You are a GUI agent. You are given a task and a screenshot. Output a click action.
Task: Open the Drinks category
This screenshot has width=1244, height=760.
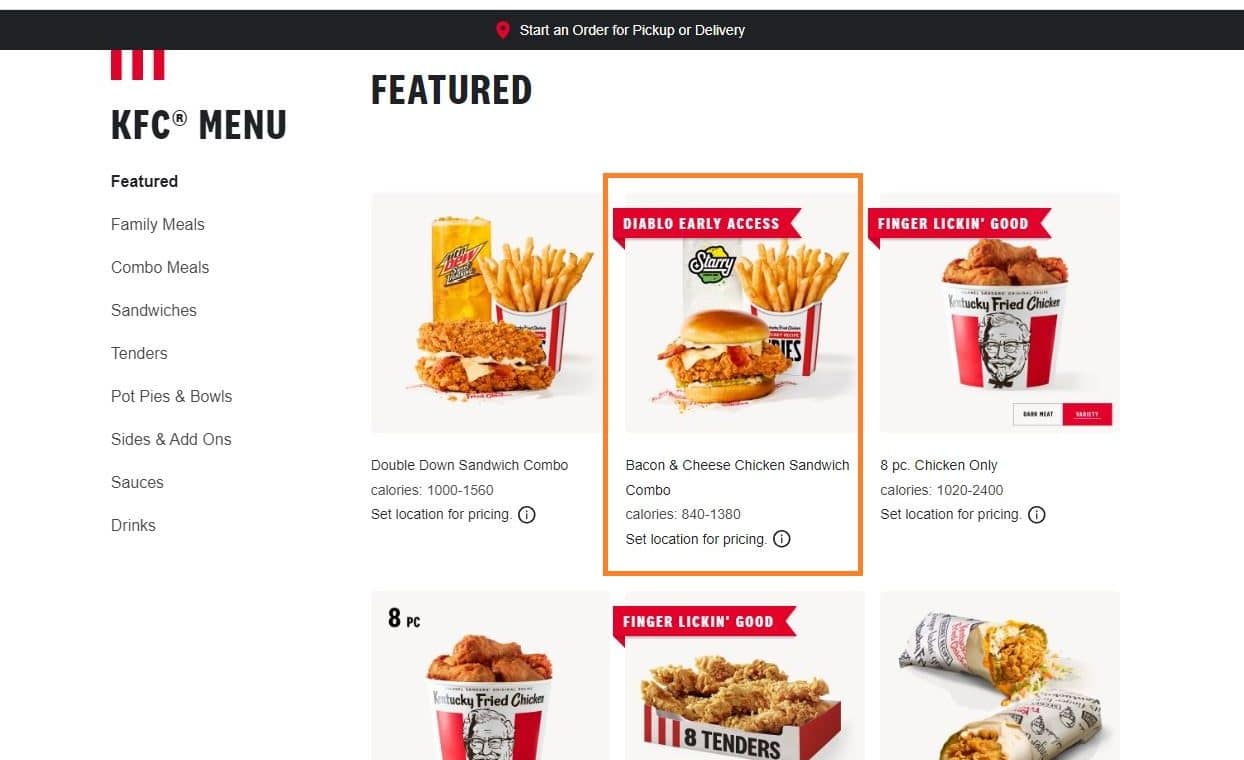point(133,525)
